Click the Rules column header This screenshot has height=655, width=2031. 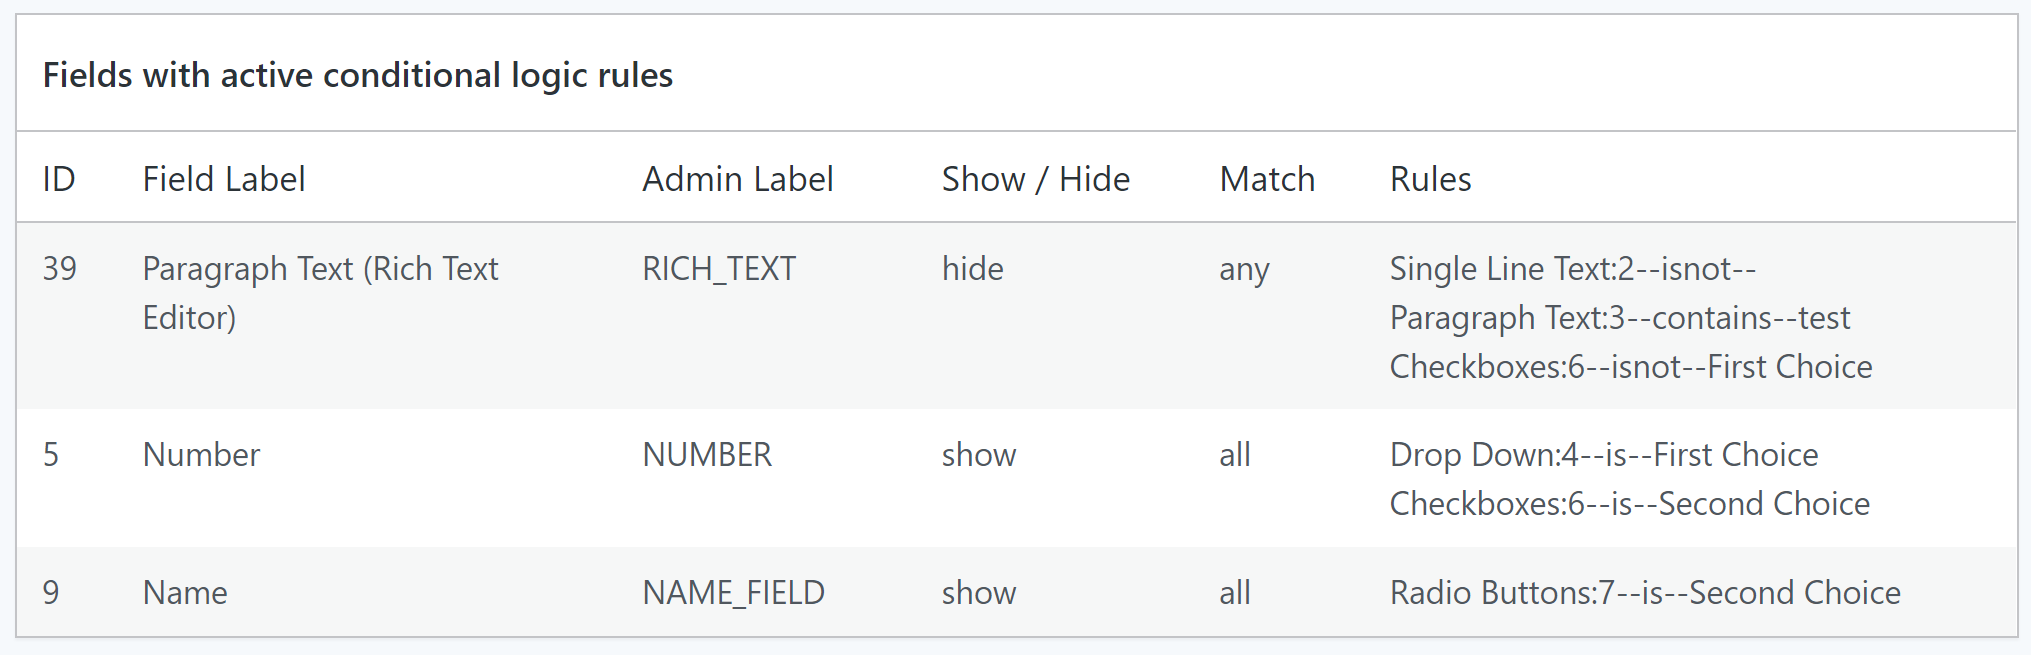click(1430, 179)
